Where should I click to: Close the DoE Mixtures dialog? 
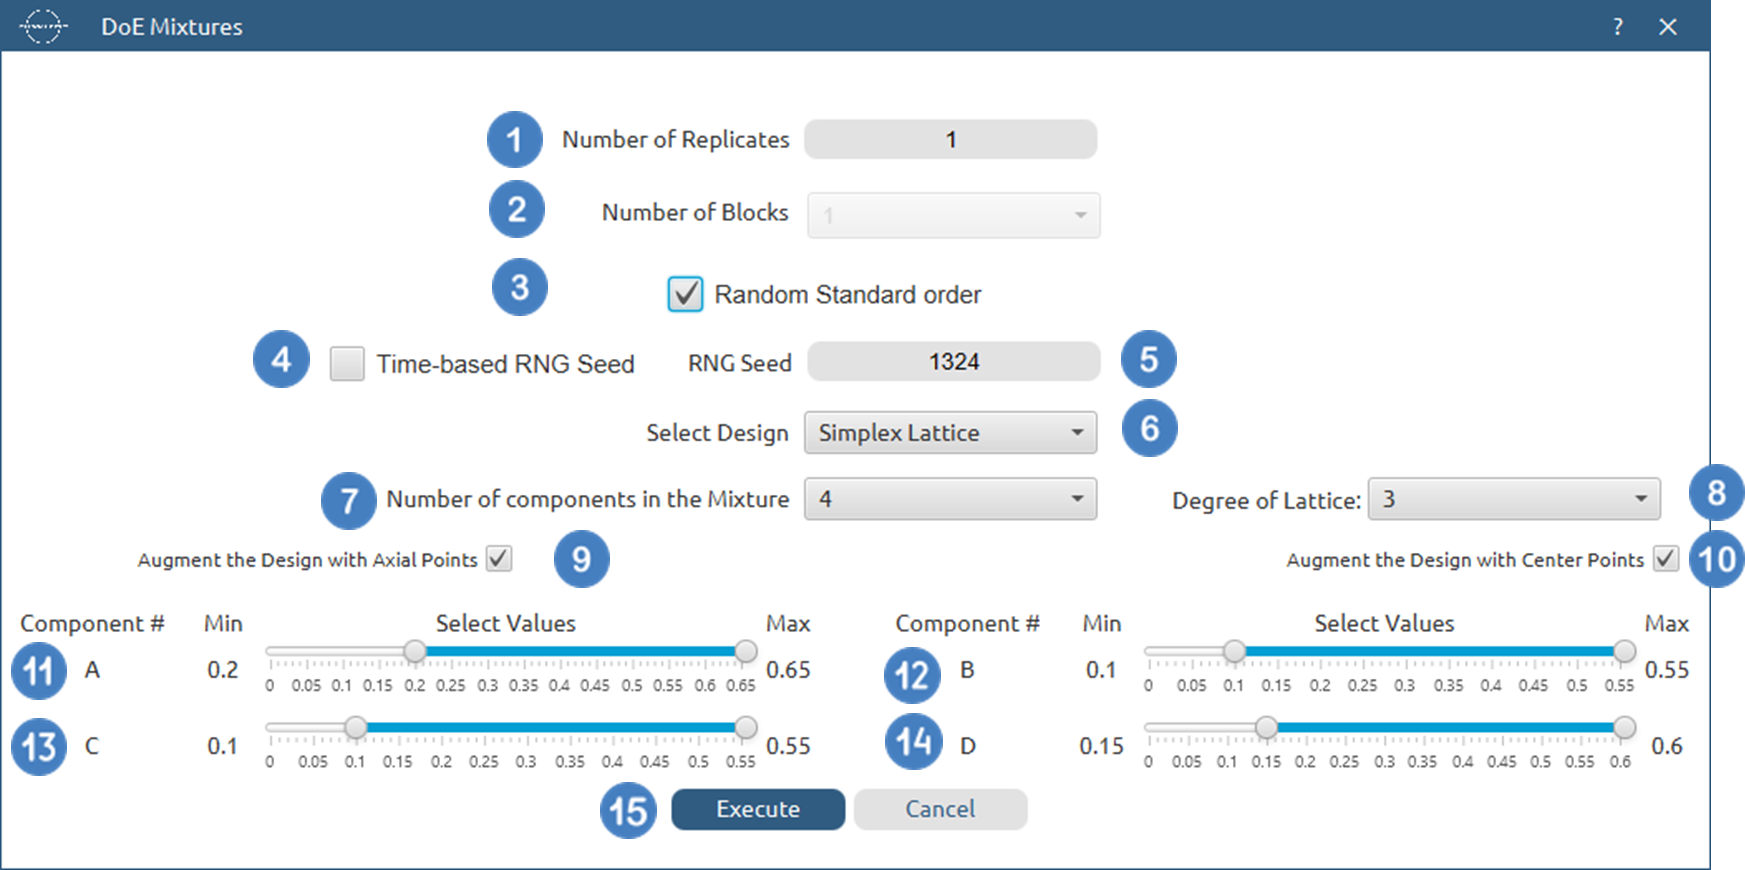coord(1667,27)
